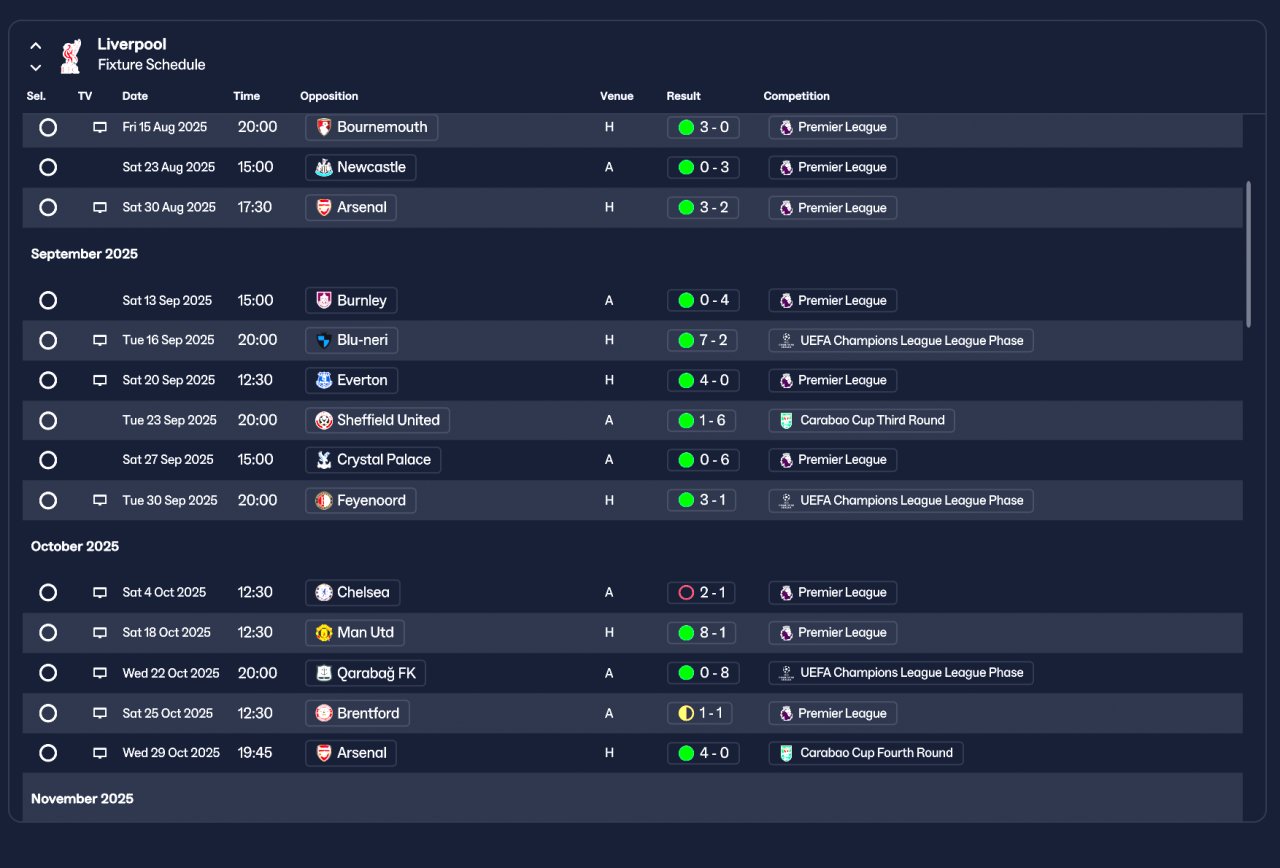
Task: Click TV icon for Blu-neri match
Action: pyautogui.click(x=100, y=341)
